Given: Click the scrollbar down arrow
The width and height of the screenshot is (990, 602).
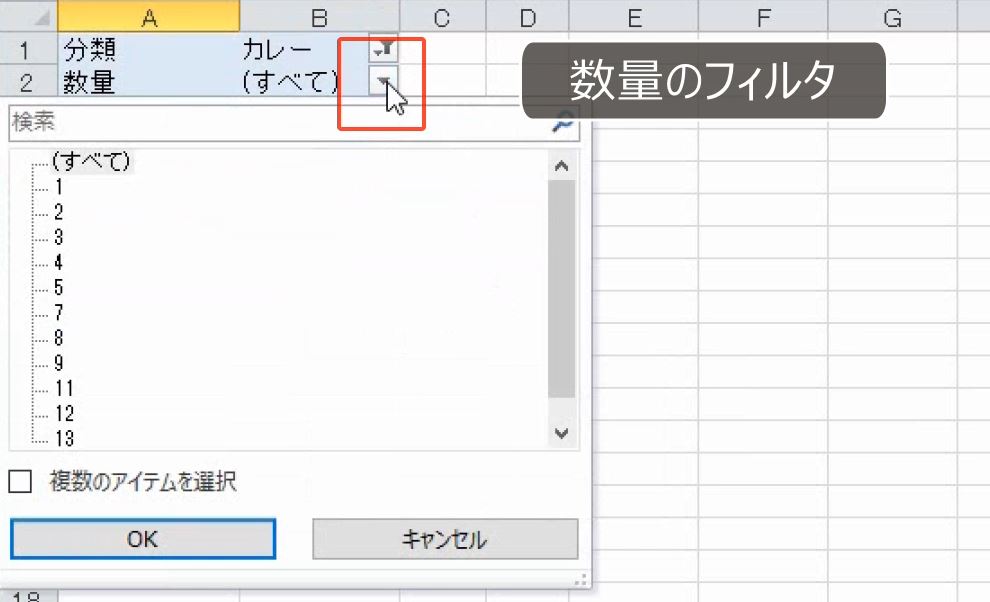Looking at the screenshot, I should (x=562, y=434).
